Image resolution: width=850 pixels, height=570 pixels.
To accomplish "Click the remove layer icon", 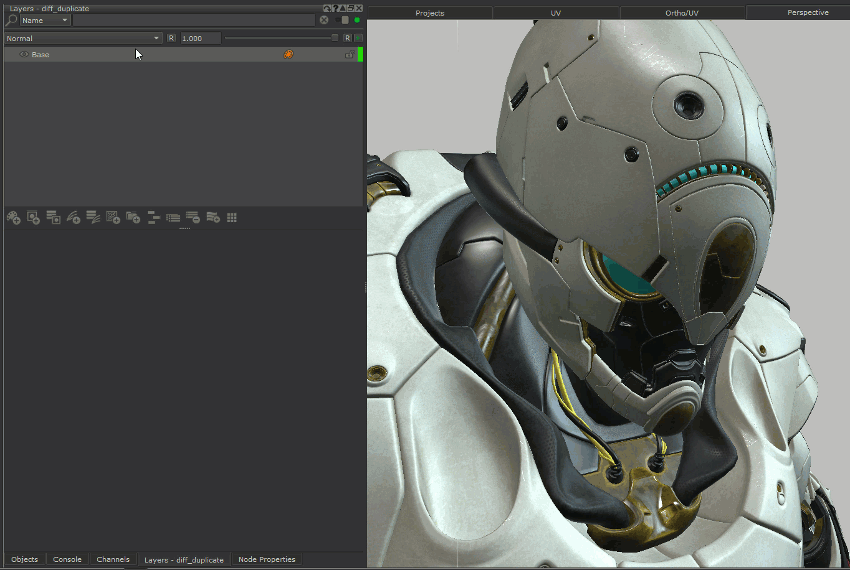I will 193,217.
